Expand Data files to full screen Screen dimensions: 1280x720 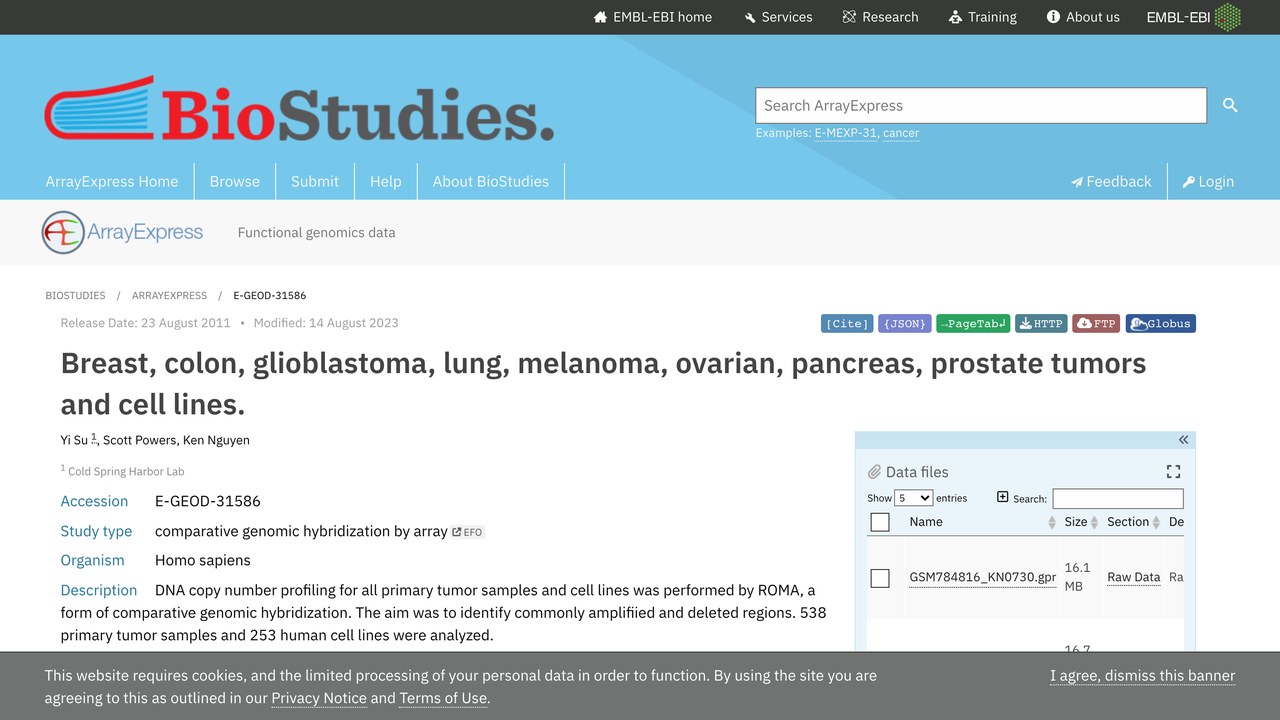[1173, 472]
